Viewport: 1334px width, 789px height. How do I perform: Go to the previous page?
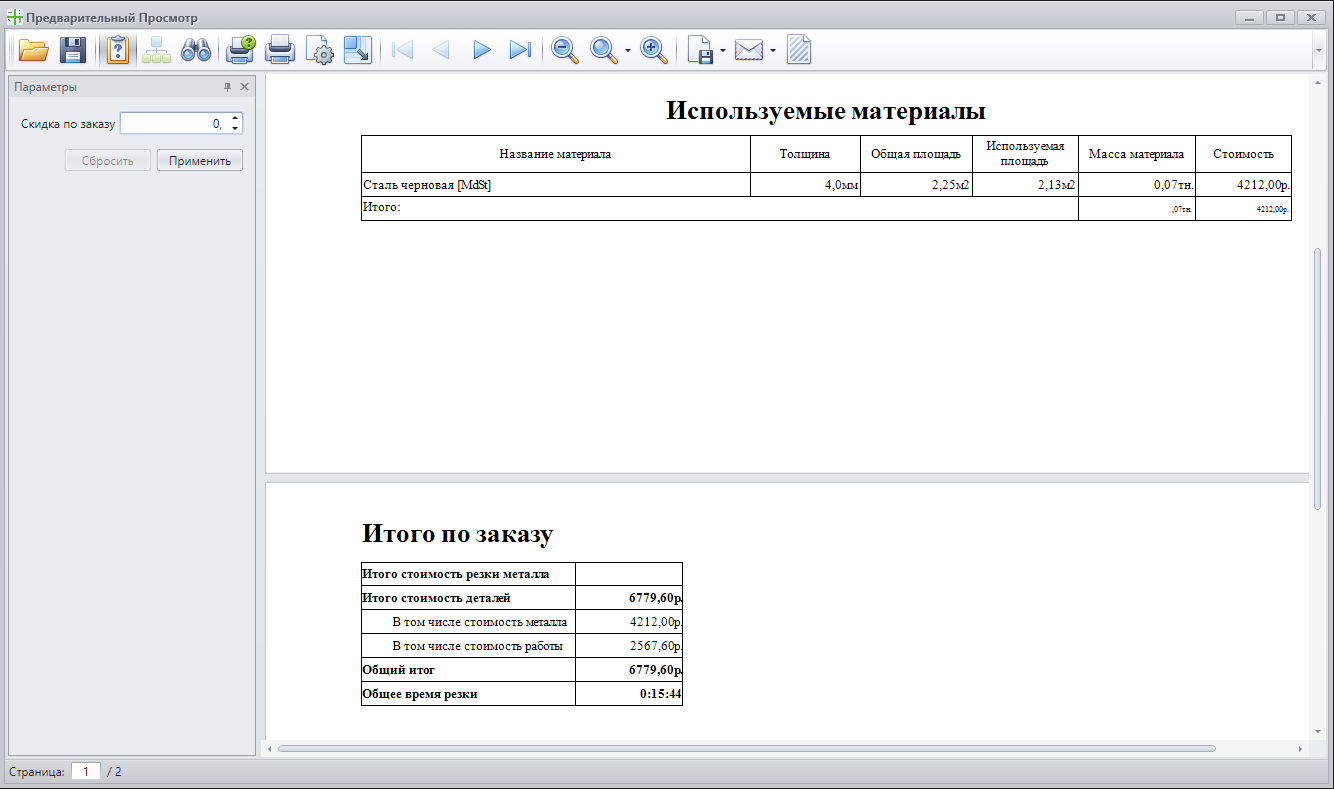(441, 50)
